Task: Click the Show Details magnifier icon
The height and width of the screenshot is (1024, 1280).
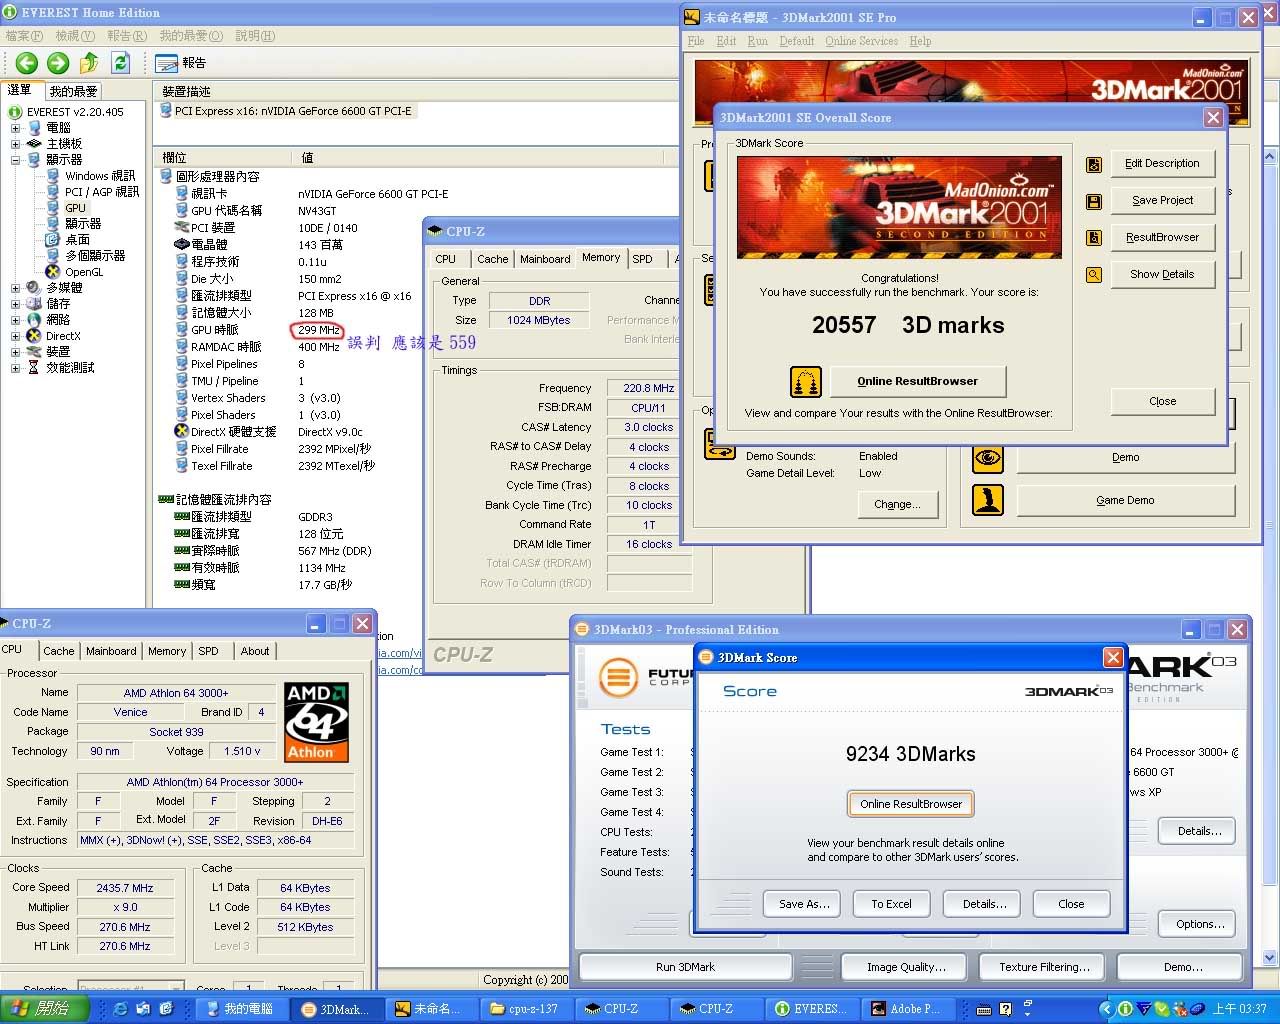Action: (1094, 274)
